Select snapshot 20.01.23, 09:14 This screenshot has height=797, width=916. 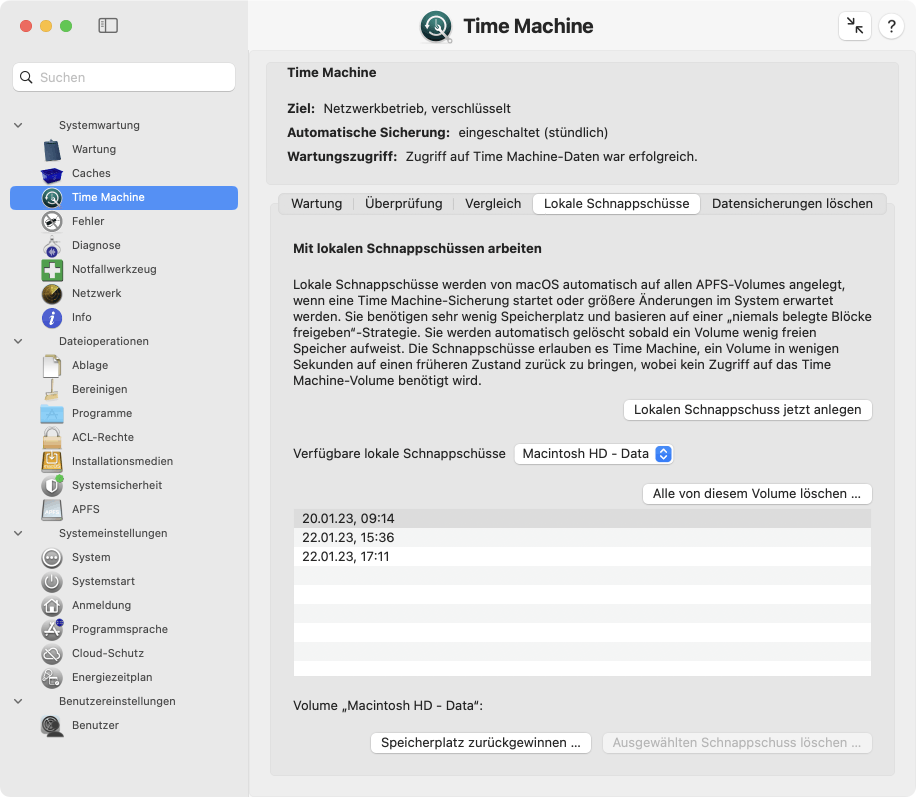click(x=582, y=518)
